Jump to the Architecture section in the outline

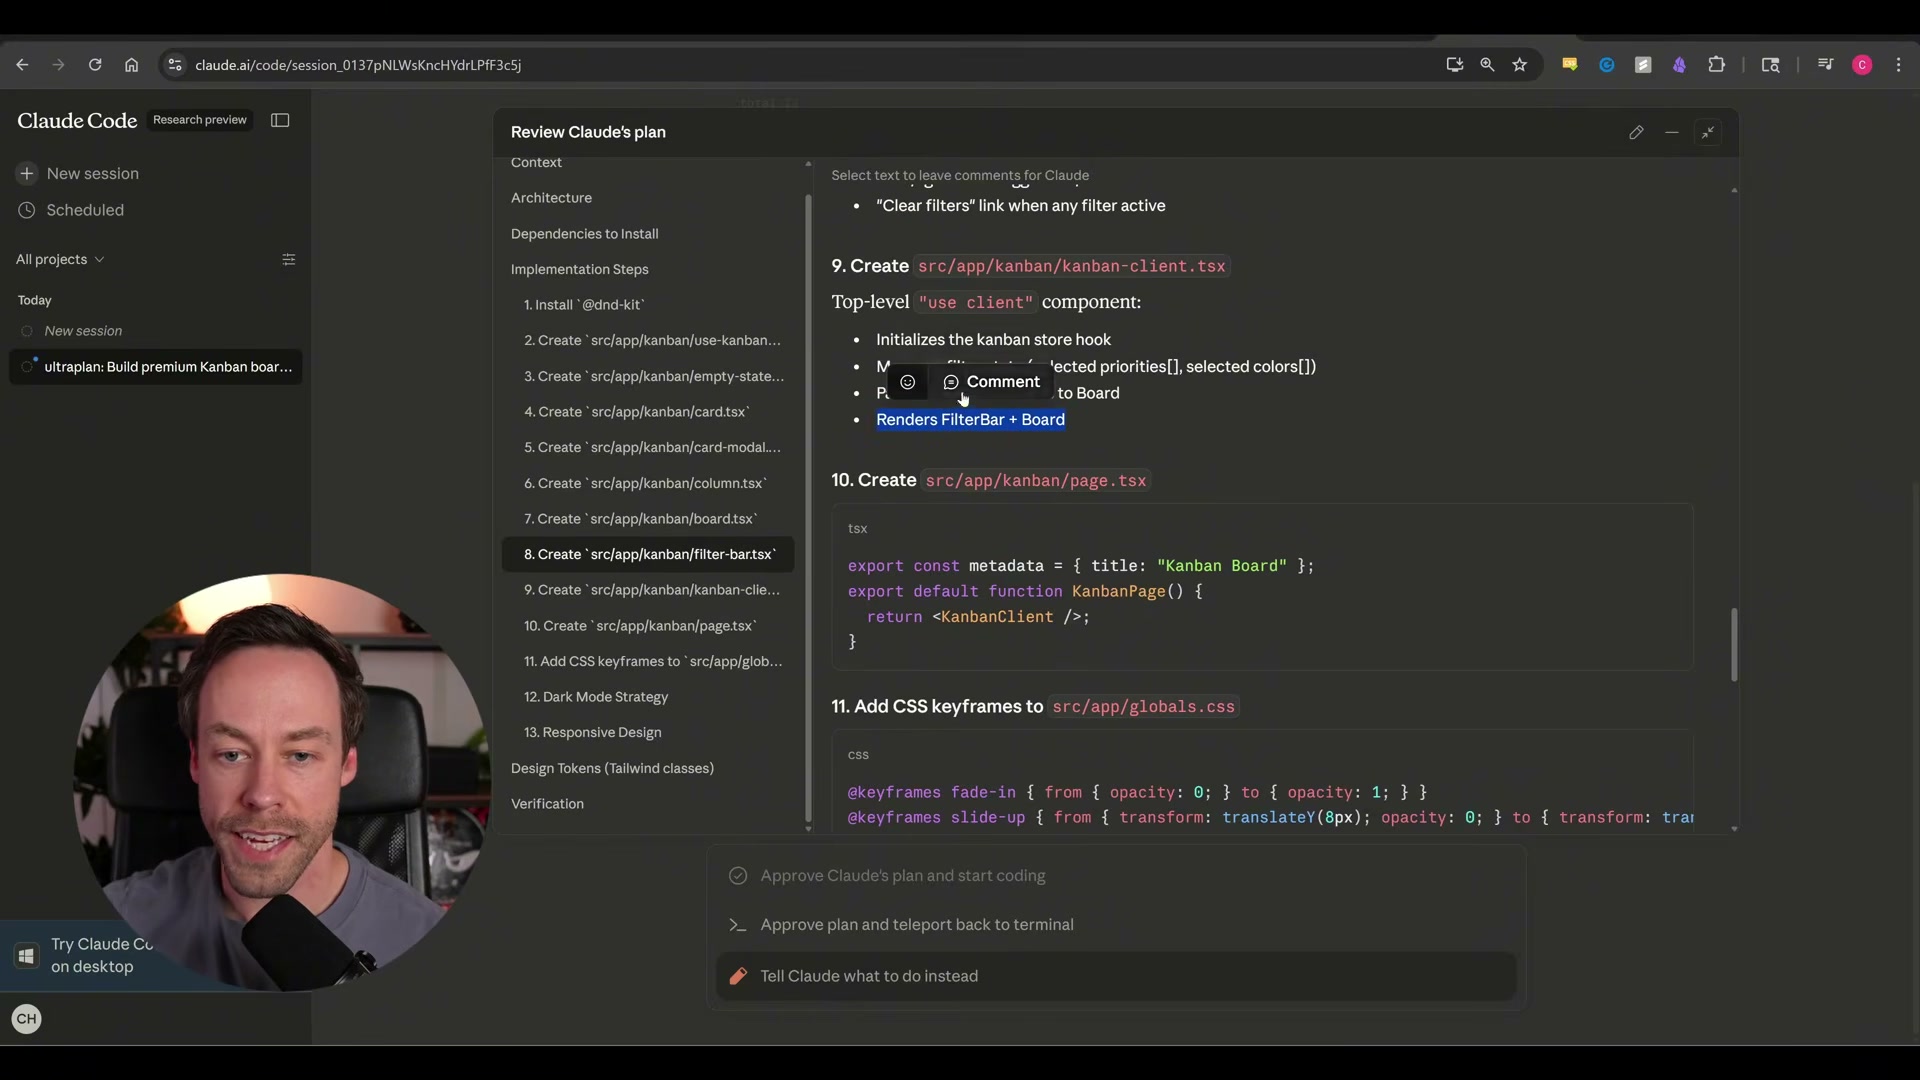(551, 198)
